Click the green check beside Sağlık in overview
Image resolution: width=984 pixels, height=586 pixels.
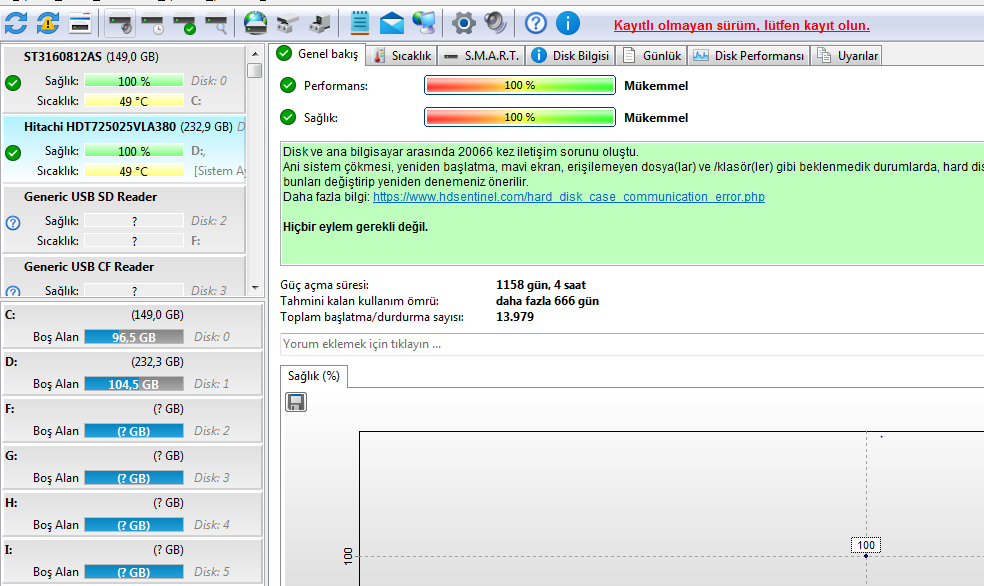288,117
